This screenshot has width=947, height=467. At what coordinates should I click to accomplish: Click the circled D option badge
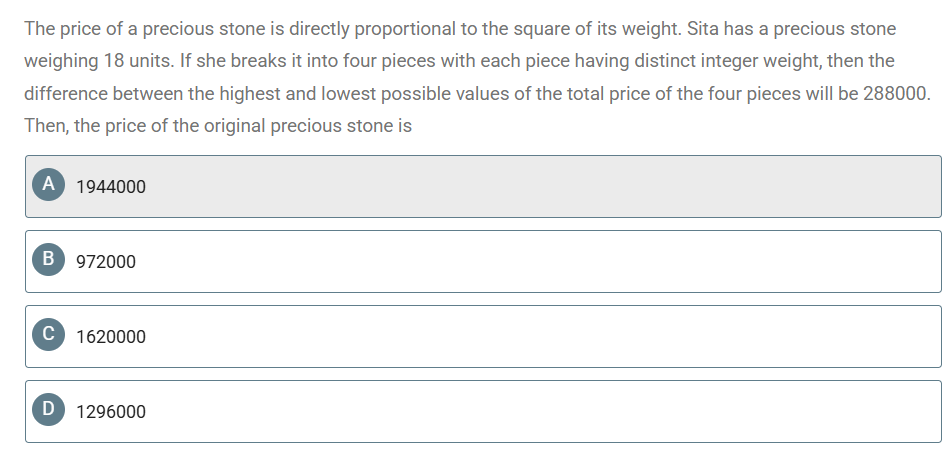48,409
